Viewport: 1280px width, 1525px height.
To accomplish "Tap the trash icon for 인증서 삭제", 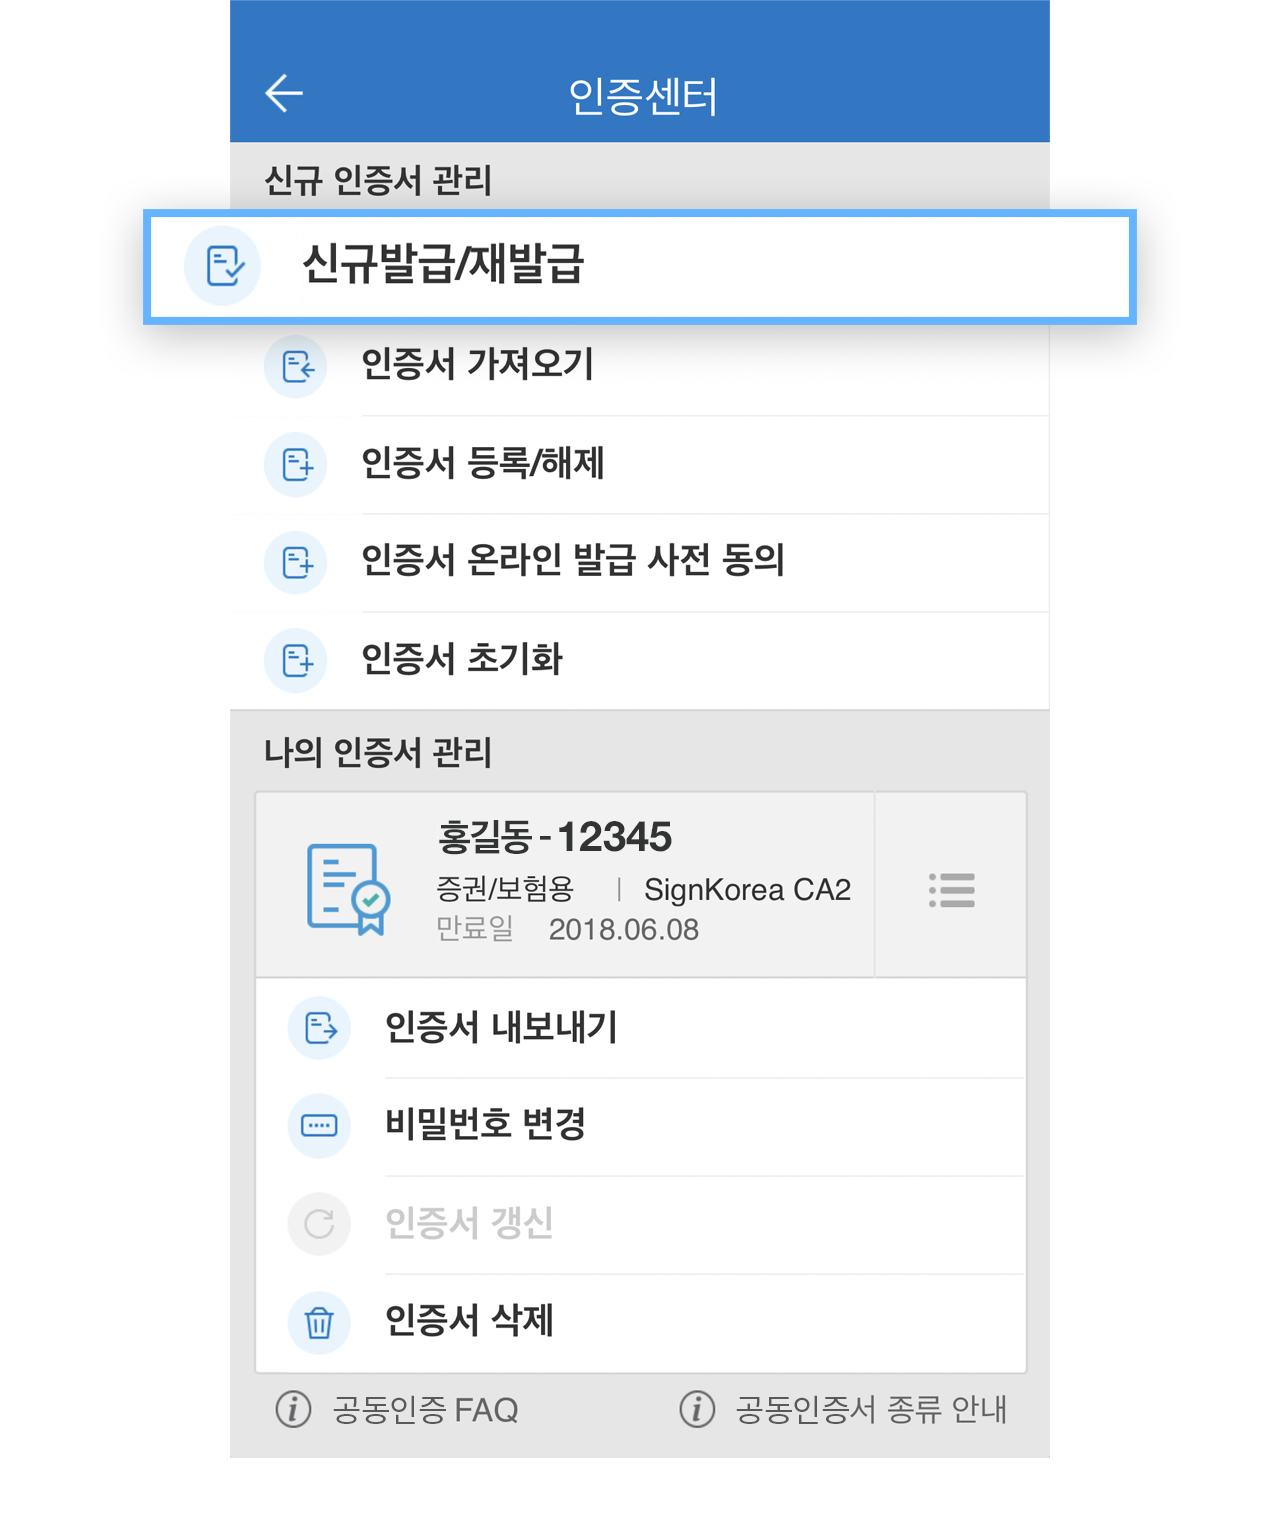I will (x=319, y=1322).
